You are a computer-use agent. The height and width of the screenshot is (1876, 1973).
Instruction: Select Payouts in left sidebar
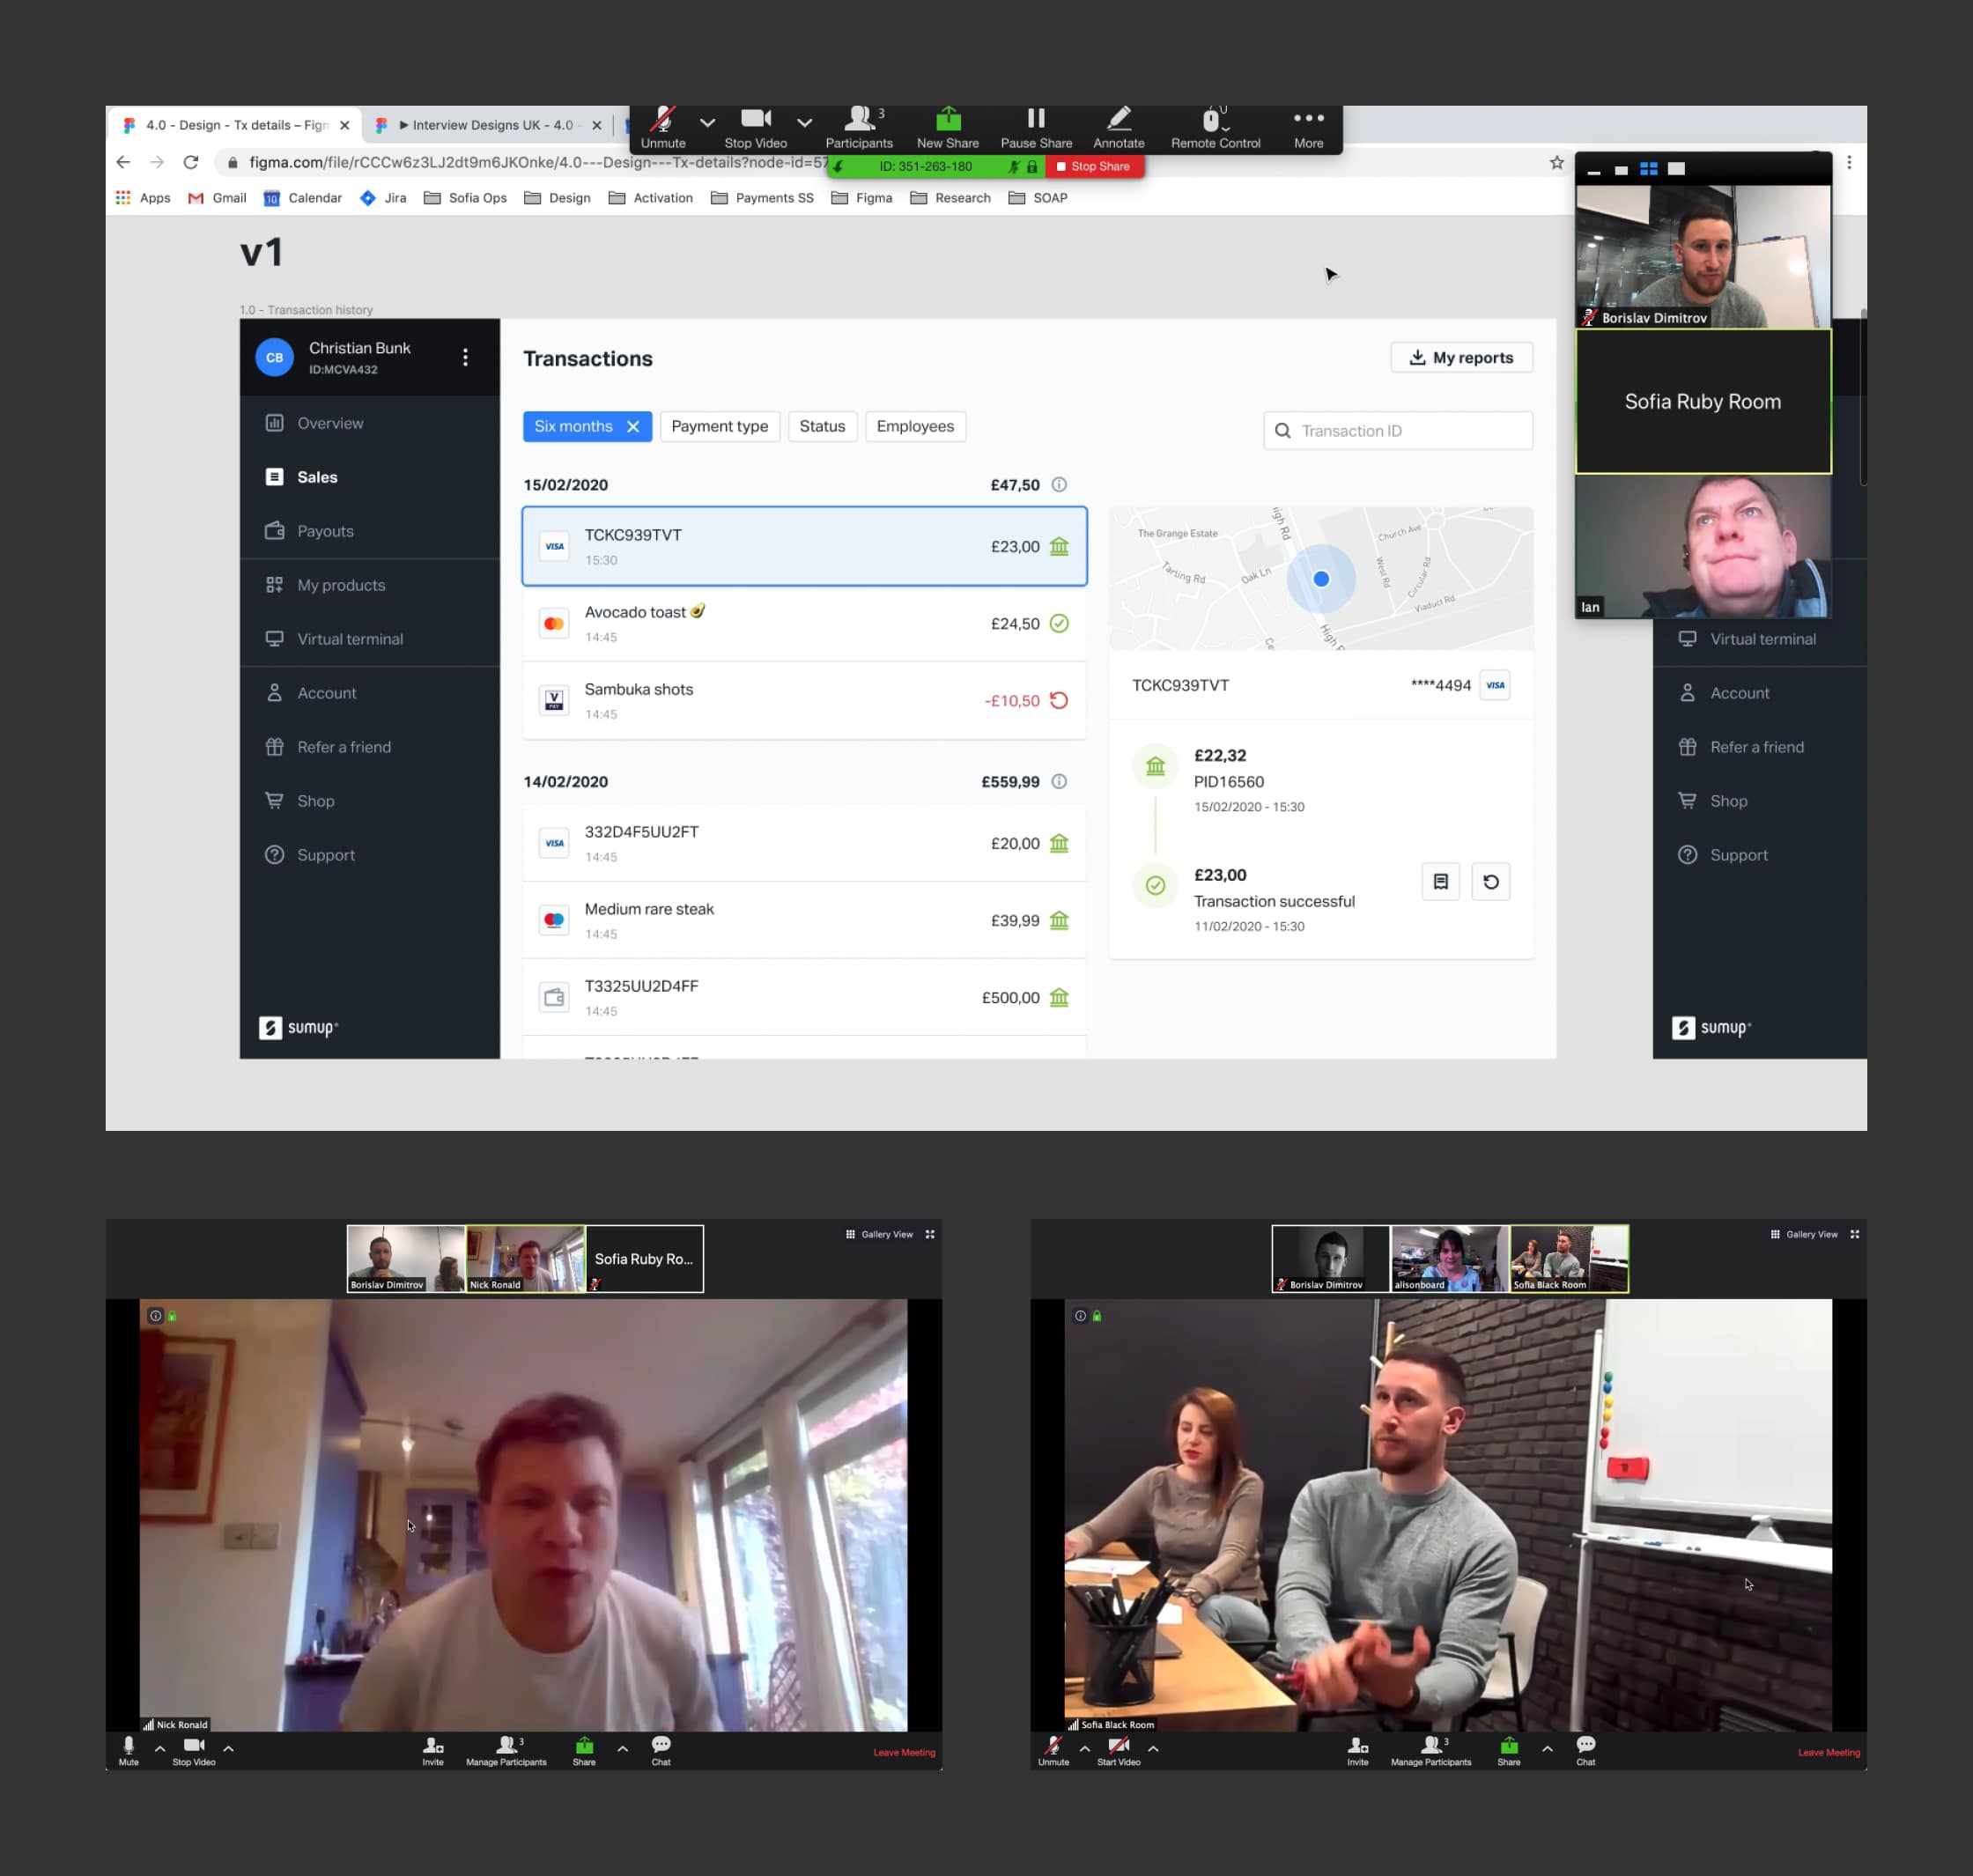[x=325, y=531]
